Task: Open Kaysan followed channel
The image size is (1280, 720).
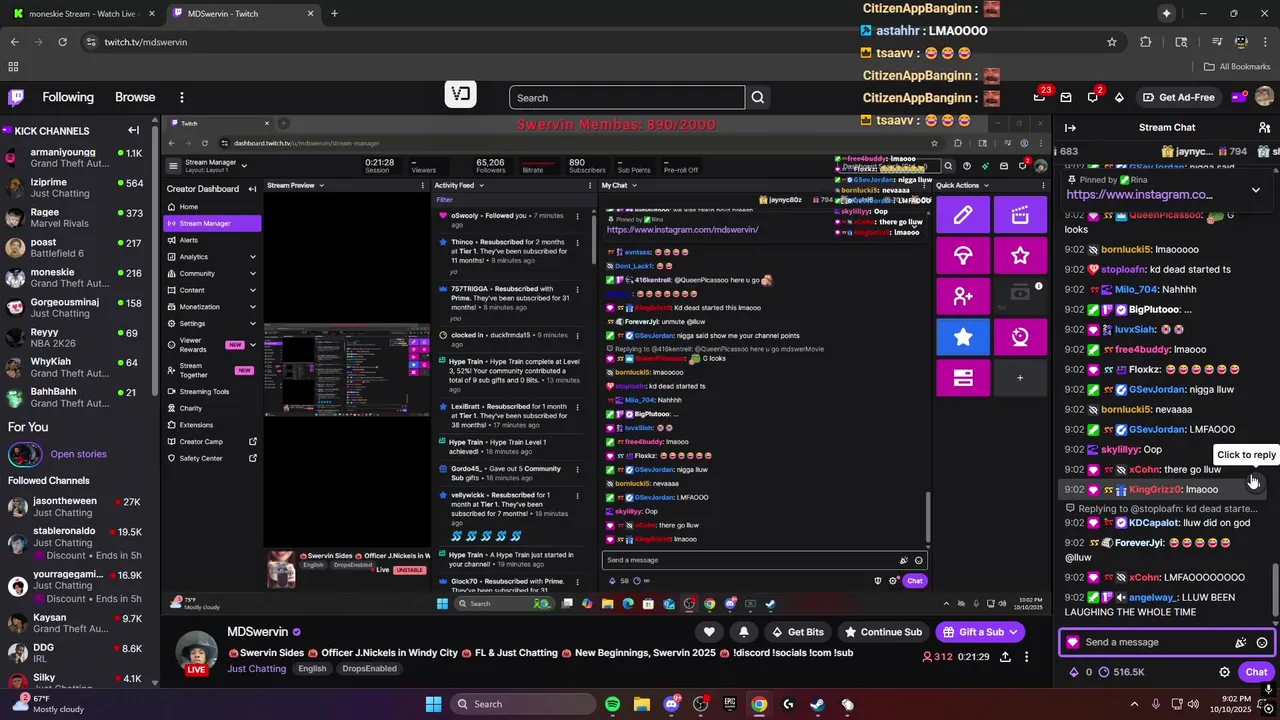Action: click(x=78, y=623)
